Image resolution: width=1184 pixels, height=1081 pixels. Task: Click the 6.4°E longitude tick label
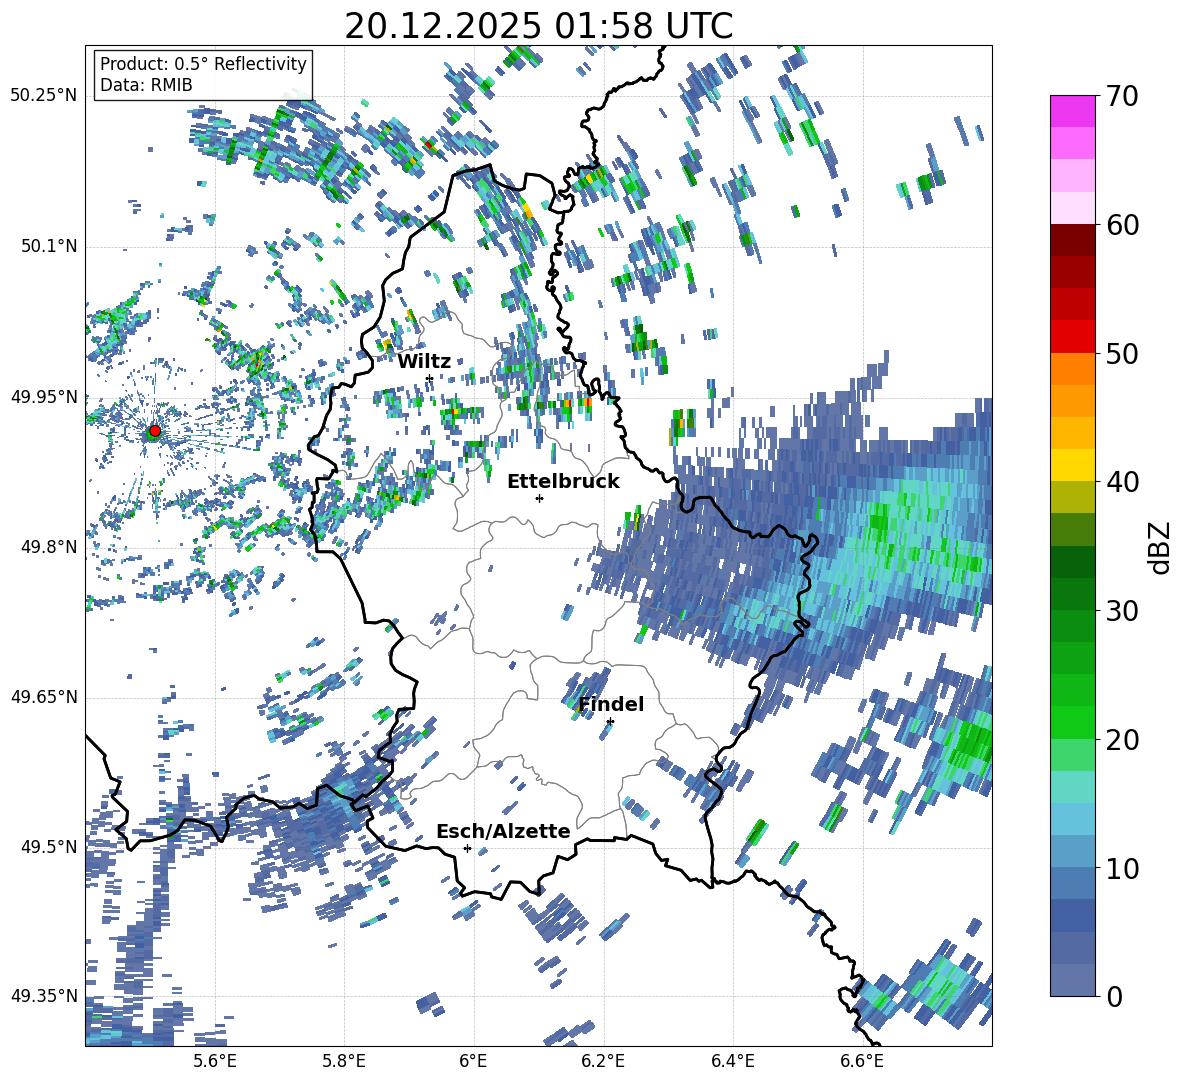click(732, 1061)
